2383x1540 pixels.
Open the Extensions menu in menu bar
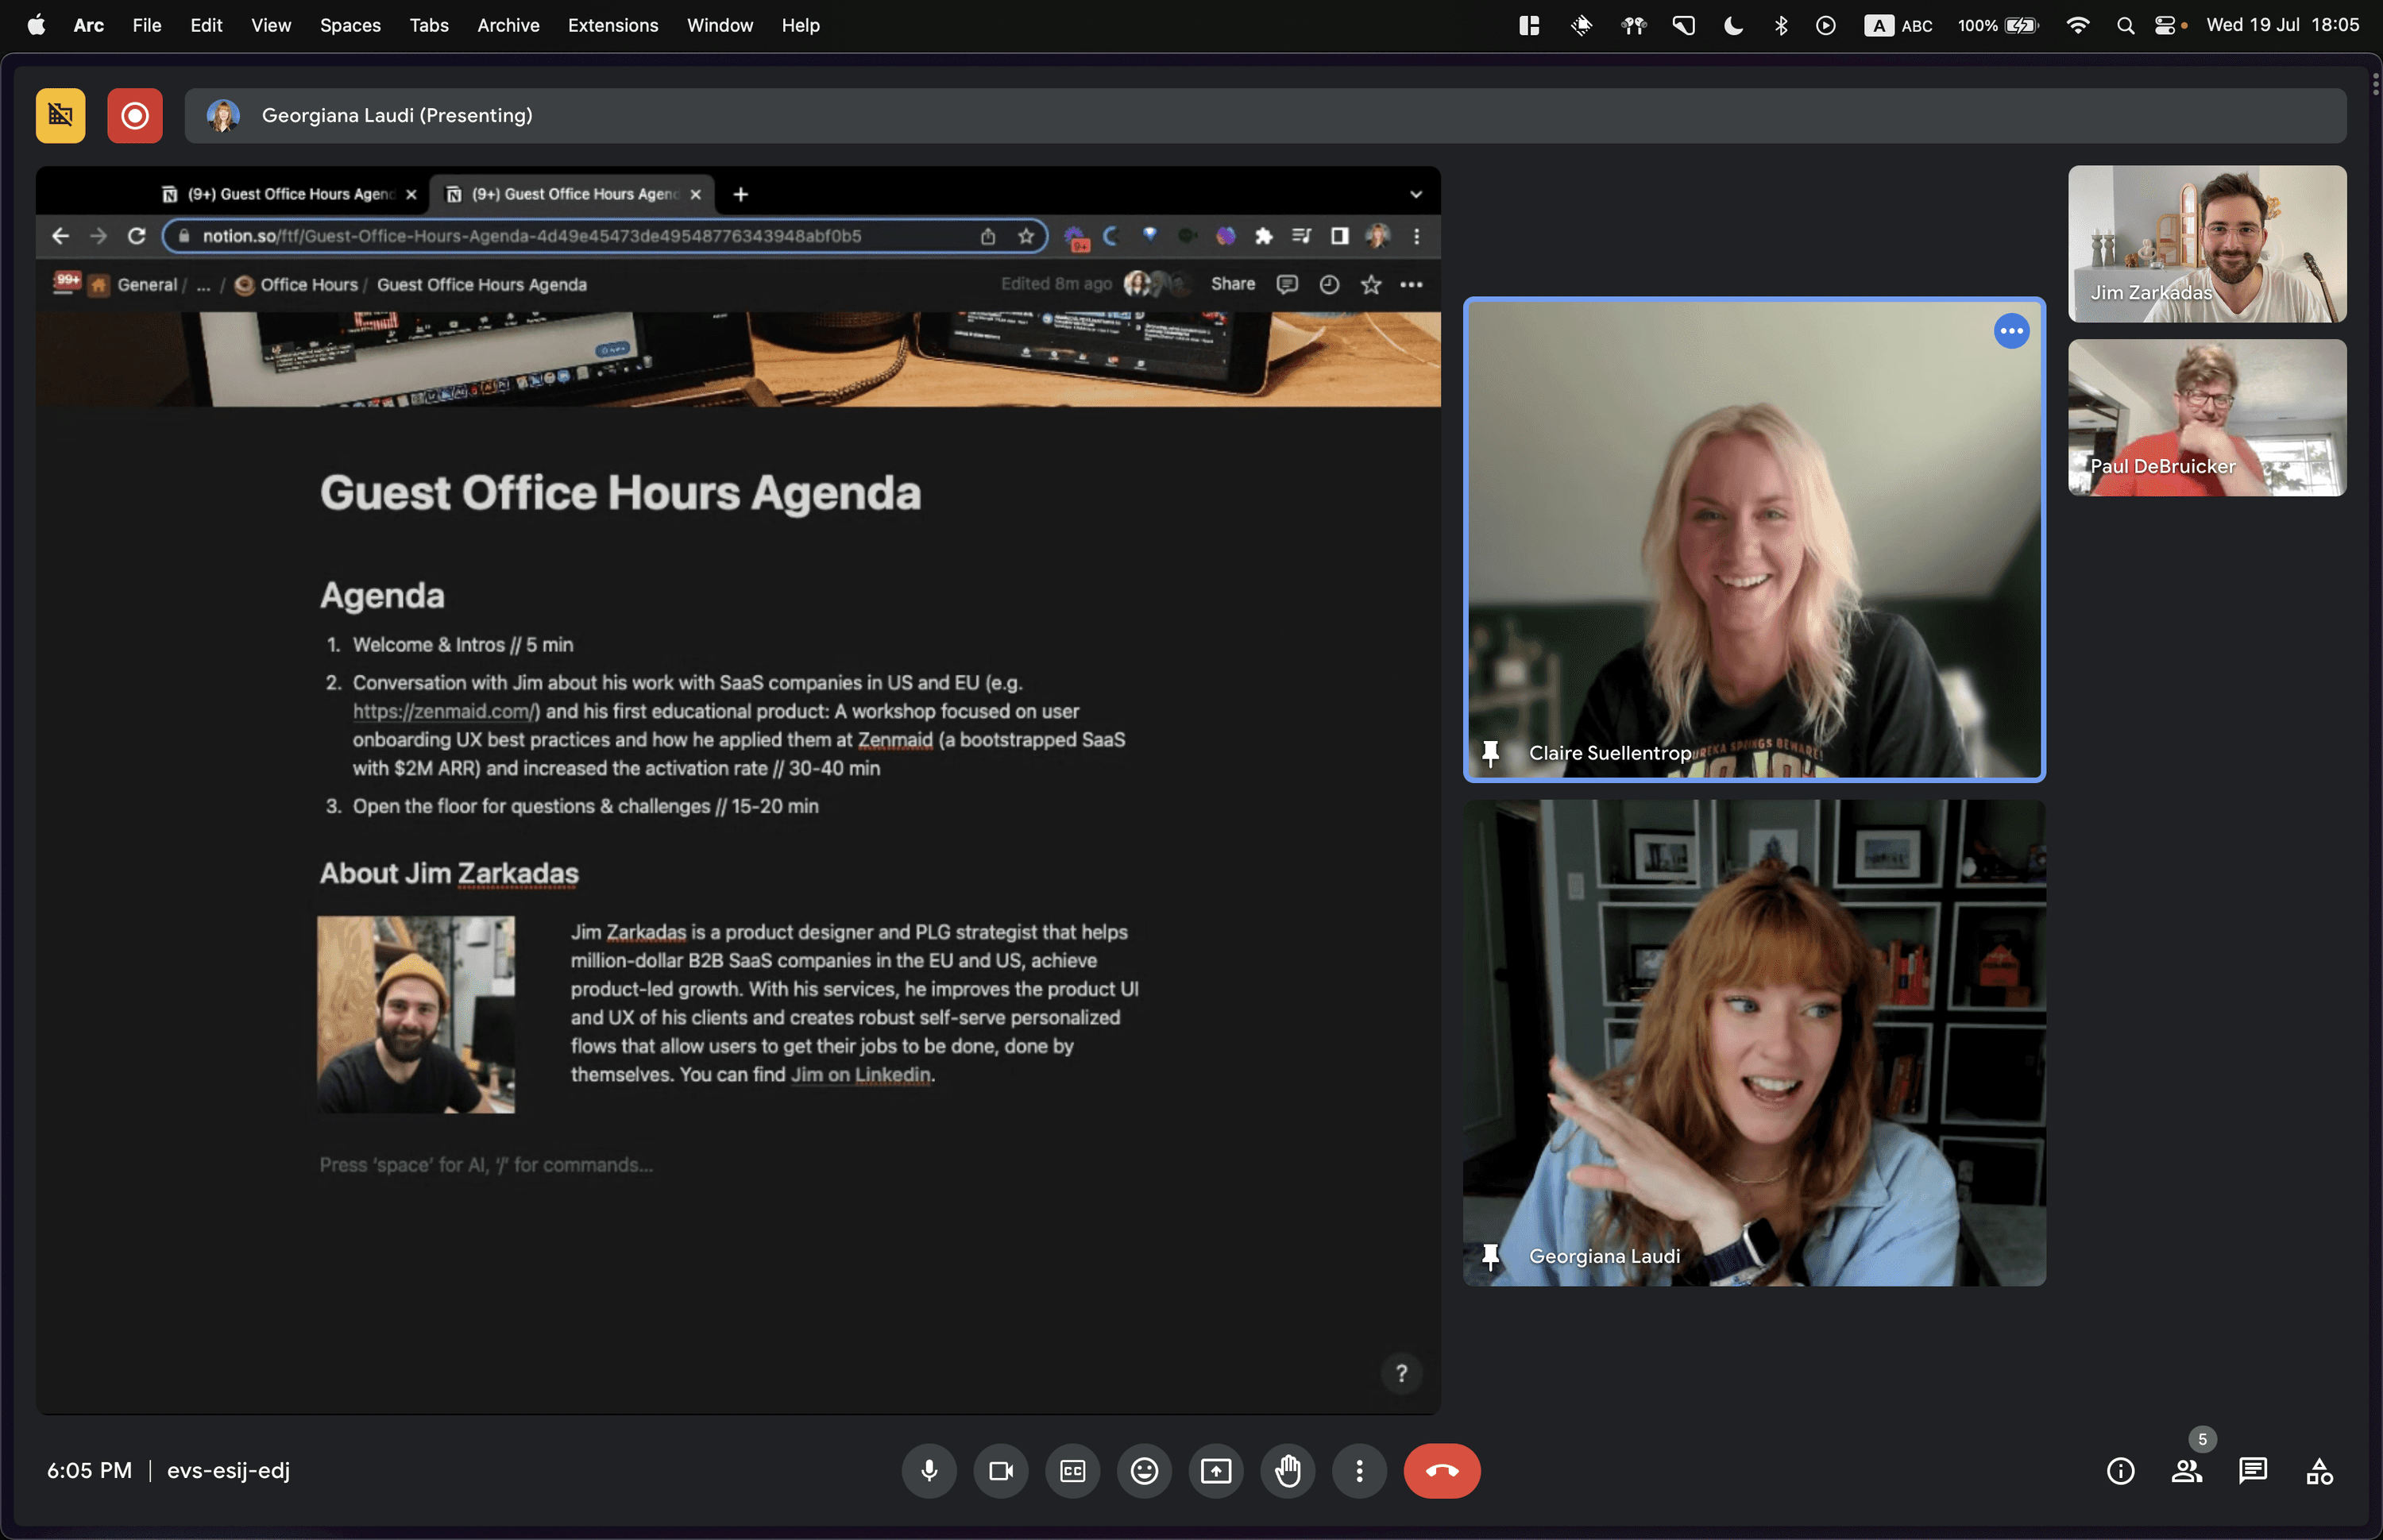click(x=612, y=25)
